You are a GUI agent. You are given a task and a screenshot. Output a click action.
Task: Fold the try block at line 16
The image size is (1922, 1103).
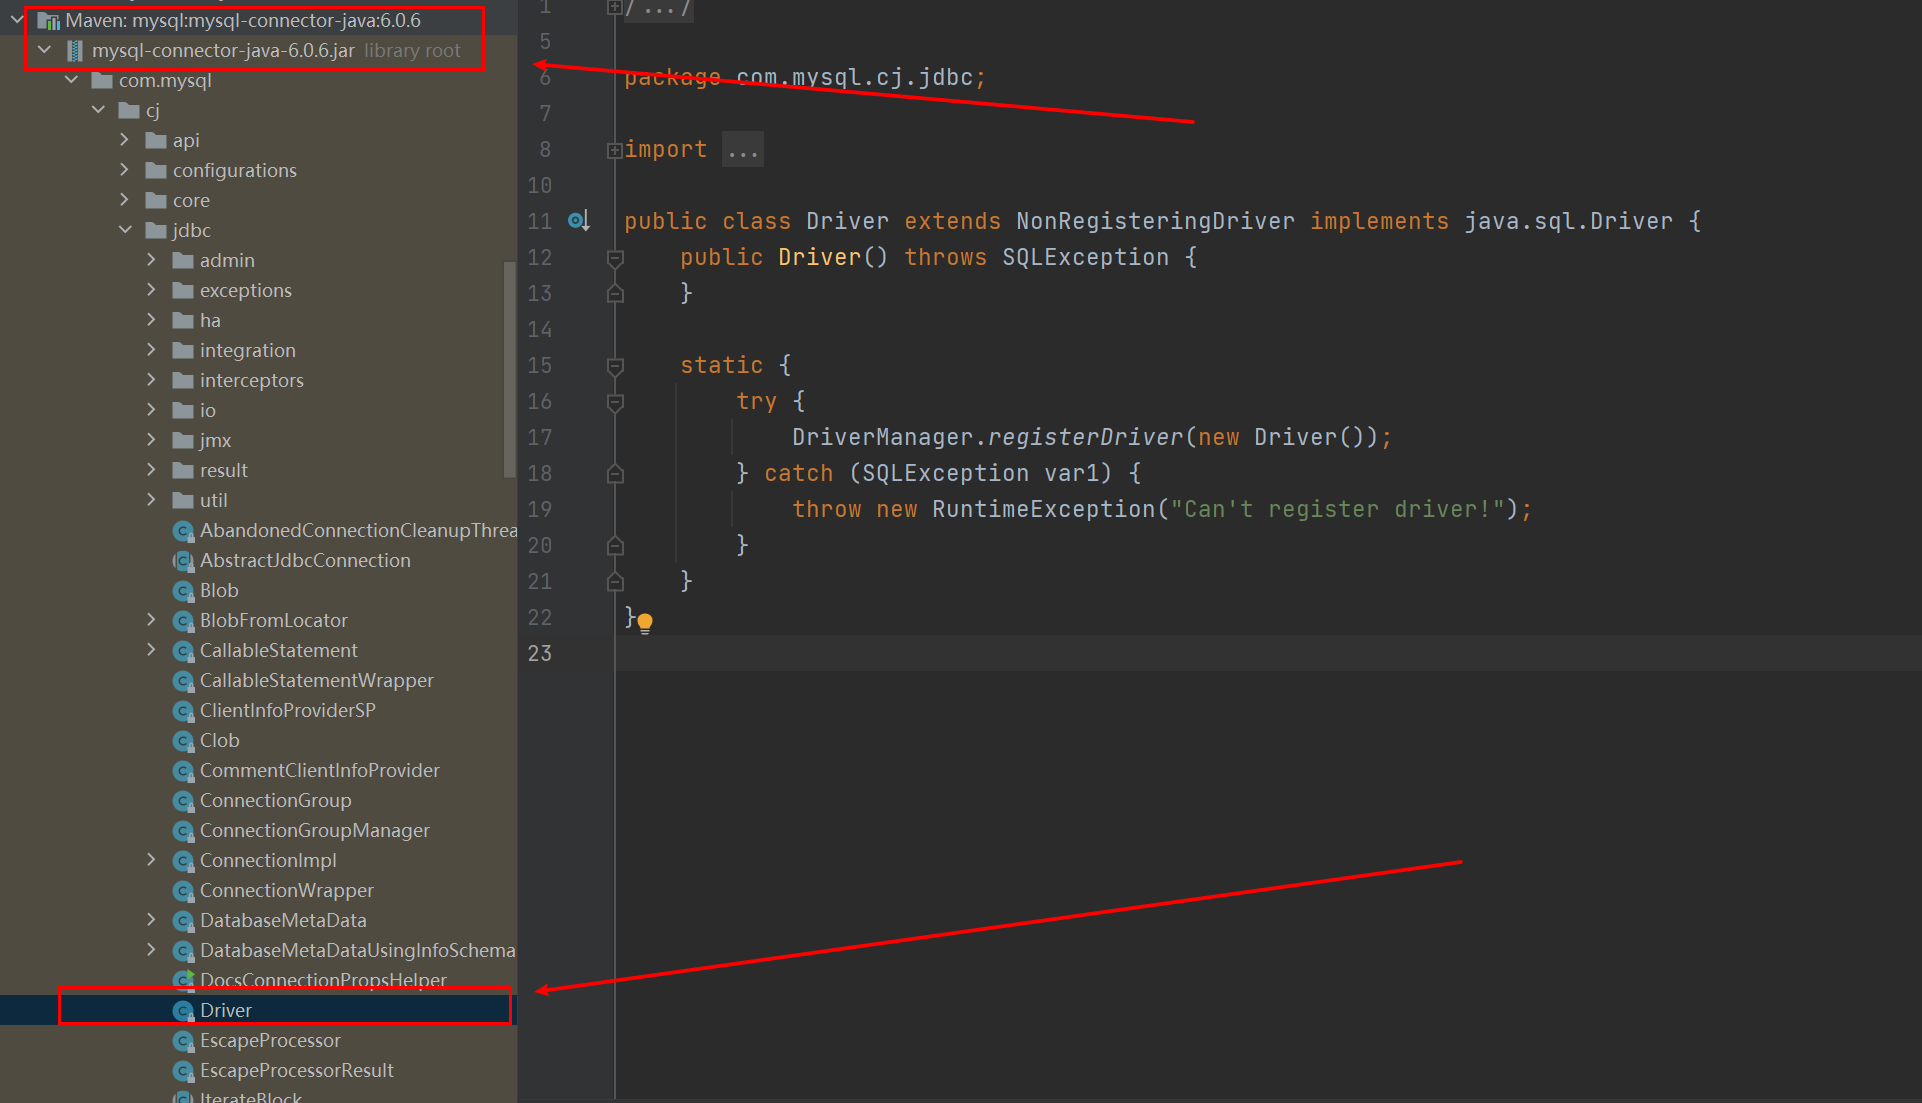[x=615, y=402]
